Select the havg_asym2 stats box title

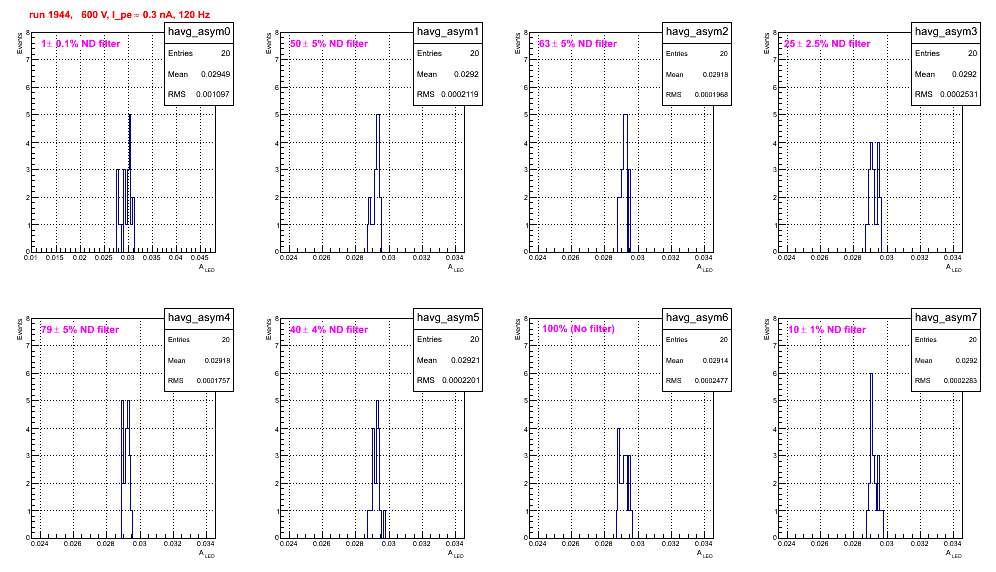[697, 31]
